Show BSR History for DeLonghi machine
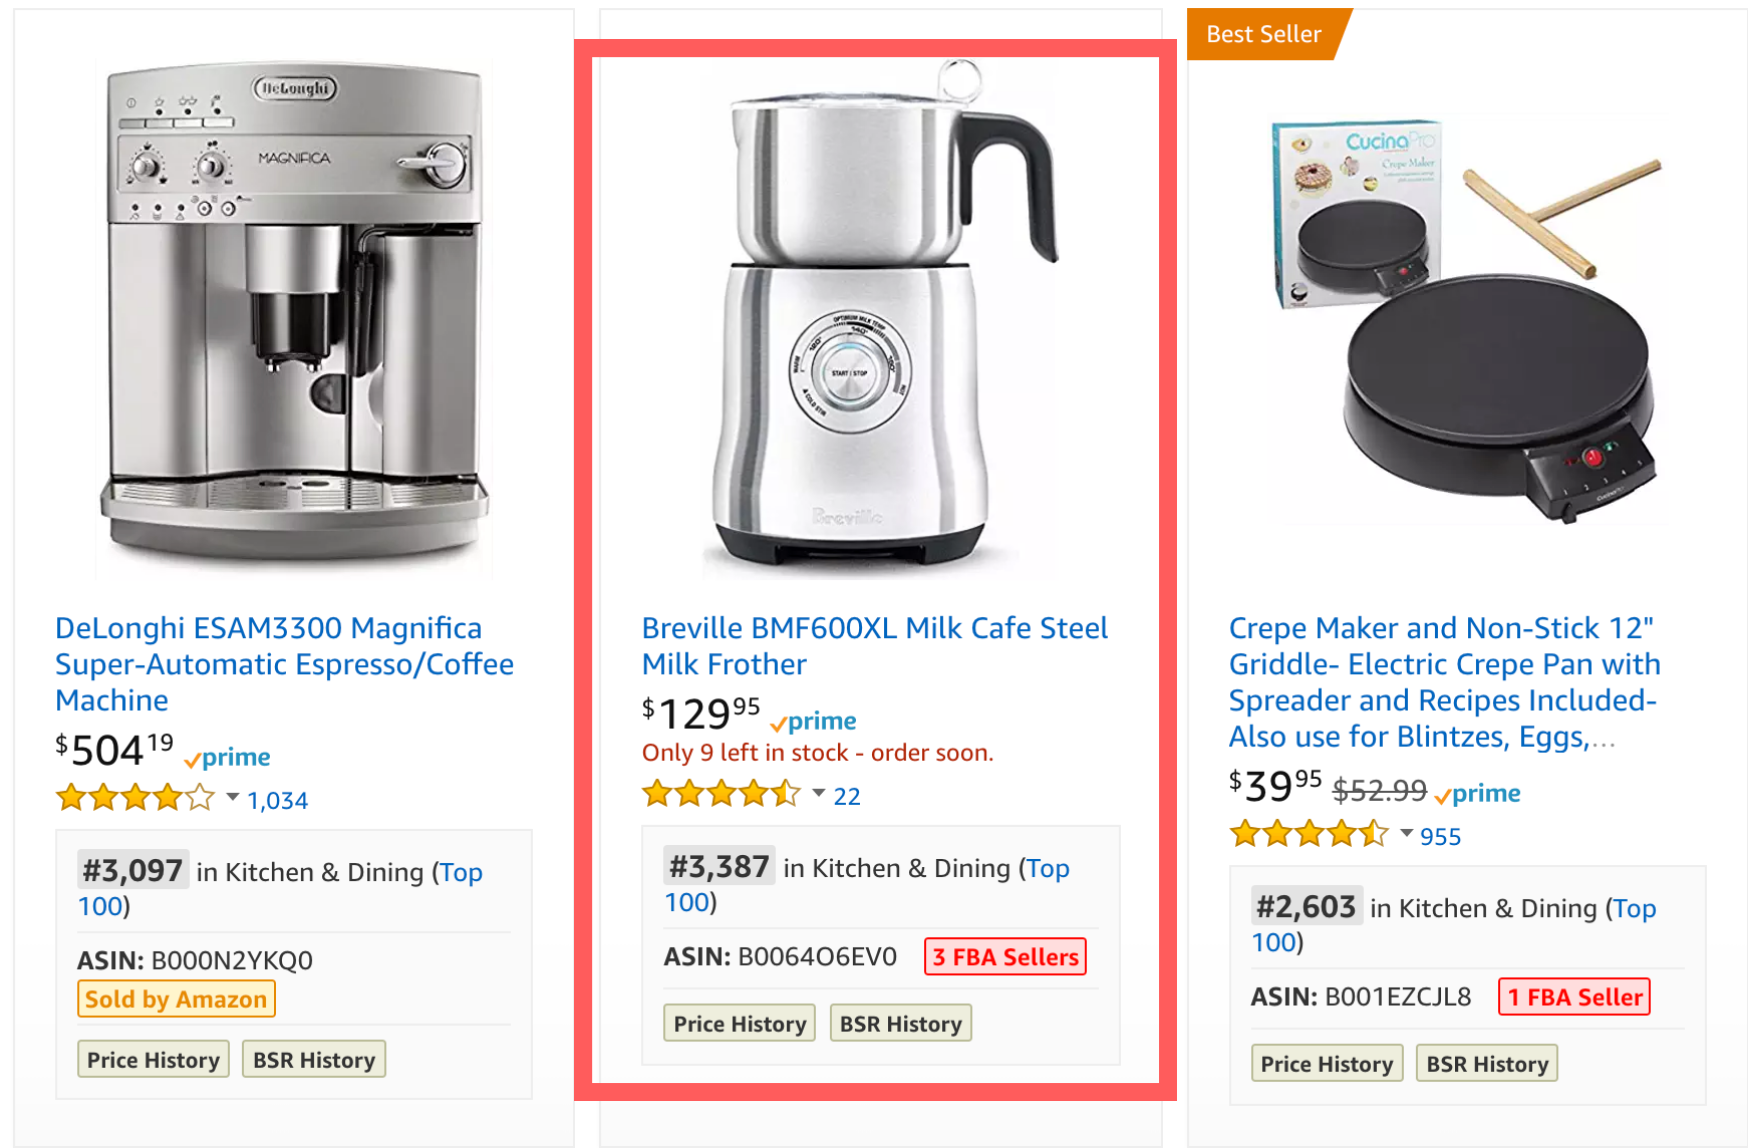This screenshot has height=1148, width=1748. coord(314,1060)
